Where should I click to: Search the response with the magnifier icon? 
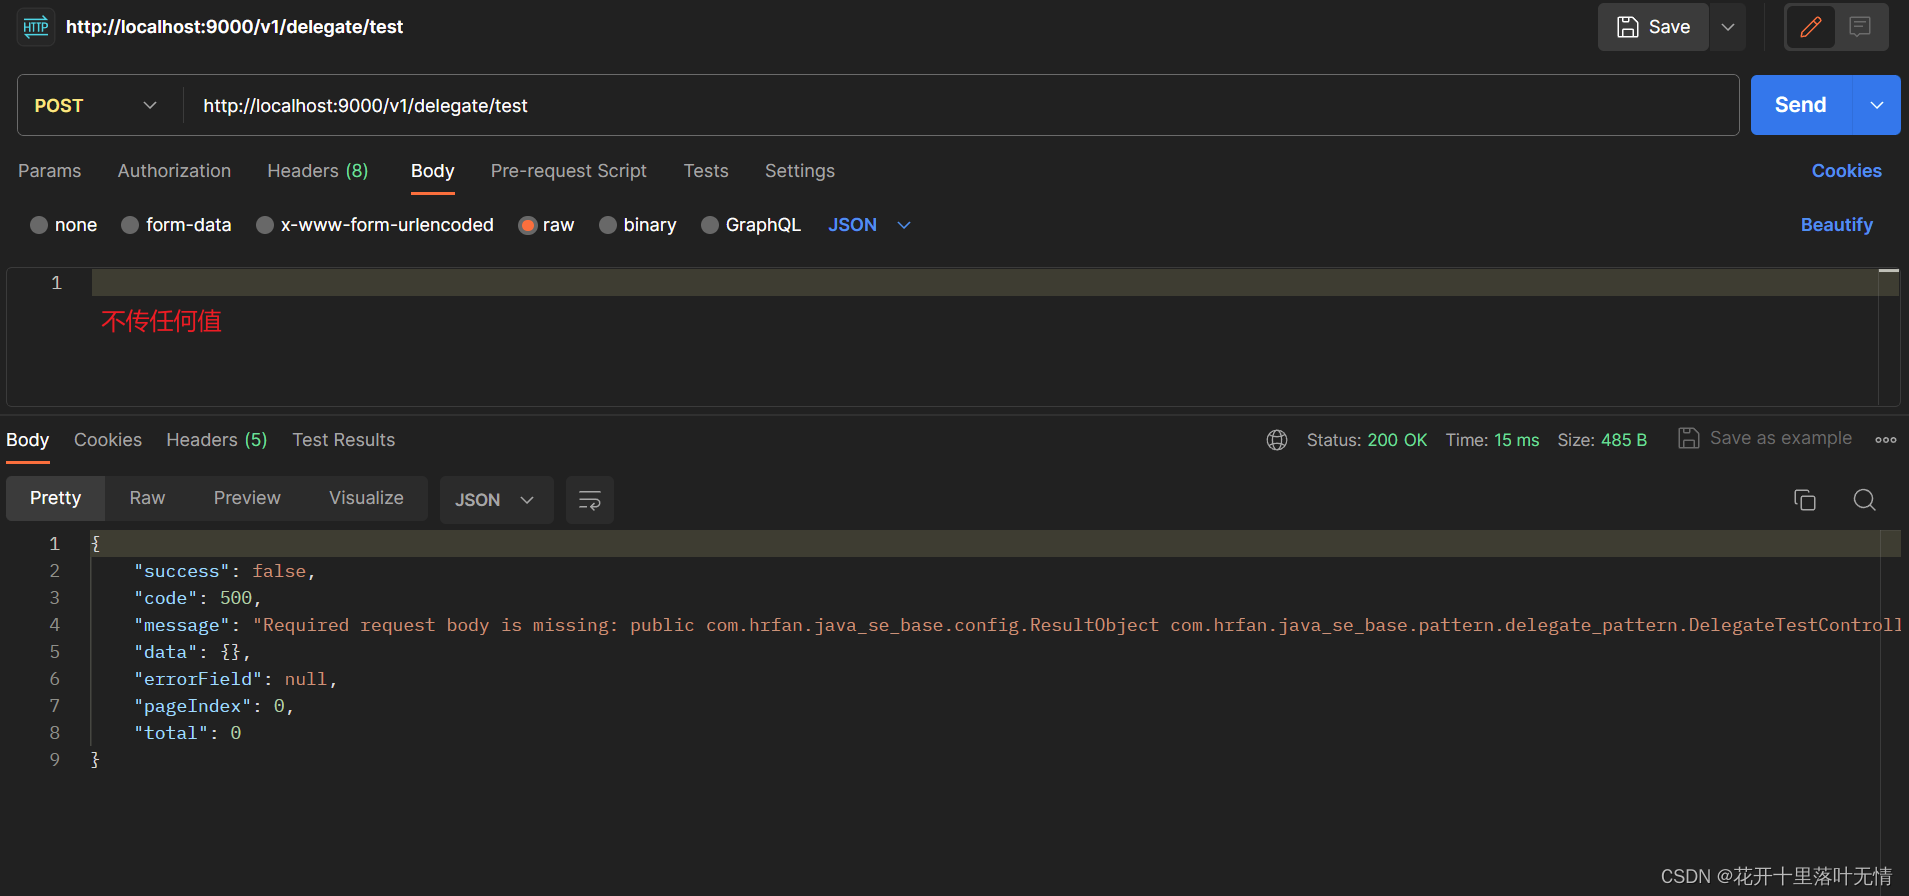[1865, 500]
